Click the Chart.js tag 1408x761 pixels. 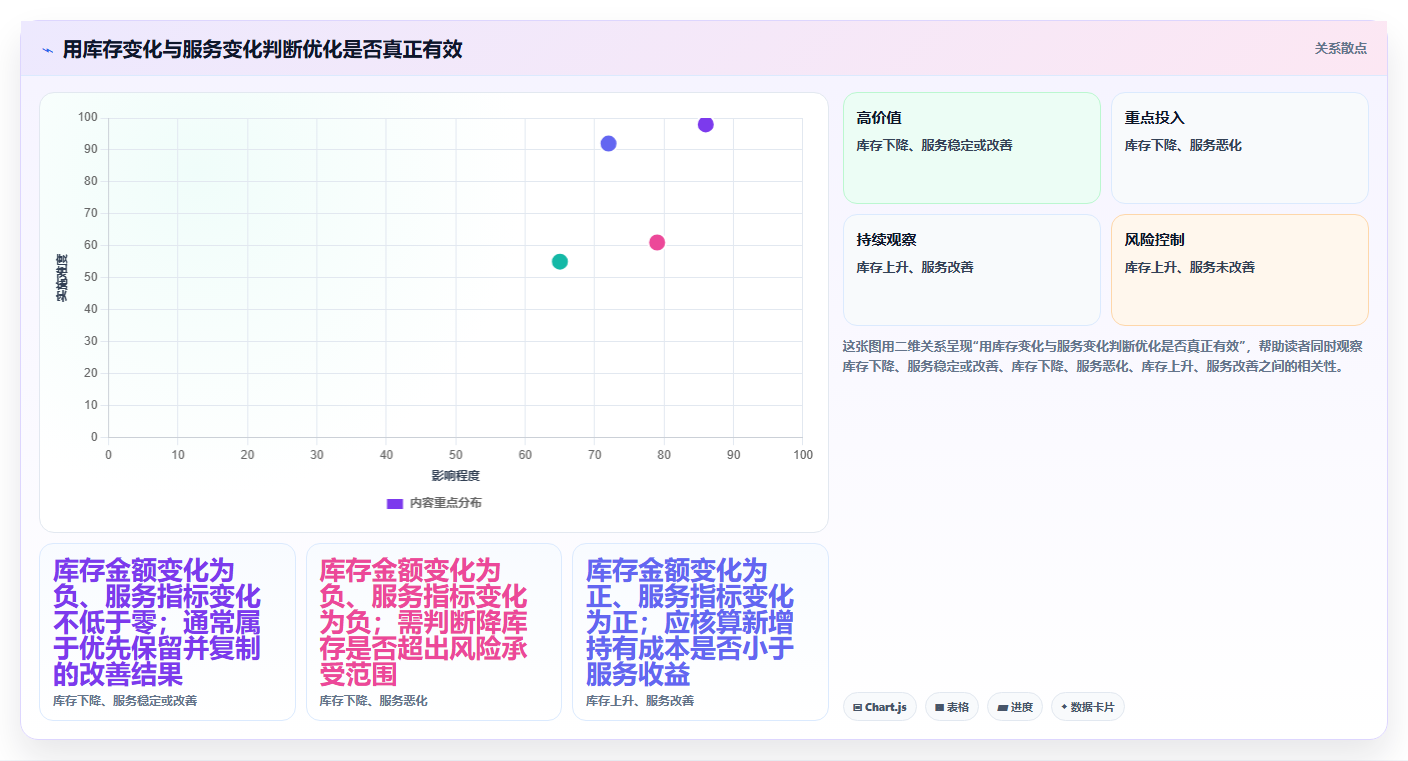[880, 707]
